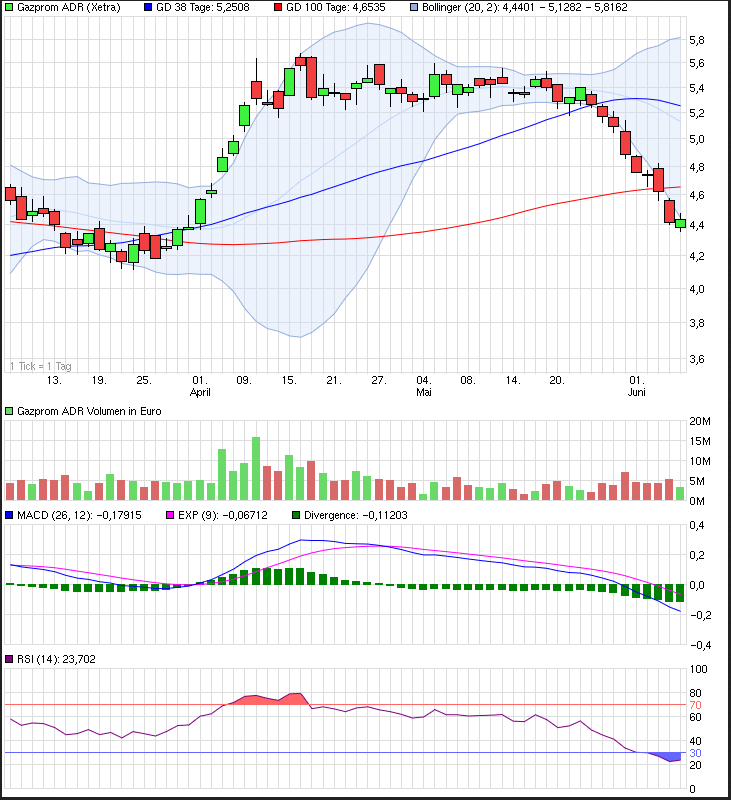This screenshot has height=800, width=731.
Task: Click the 'April' month label on the axis
Action: pos(200,392)
